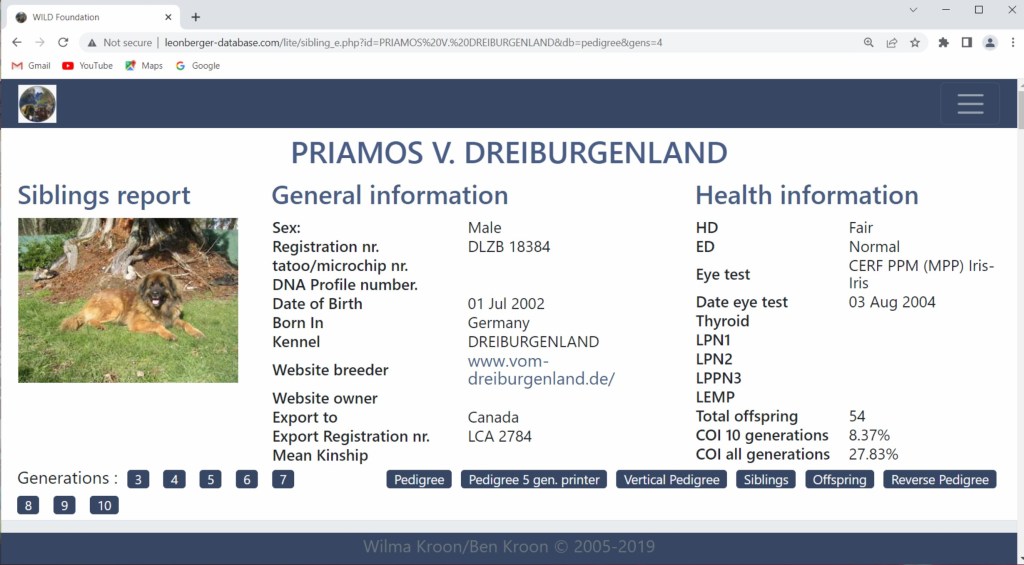
Task: Open the Chrome profile avatar
Action: 990,42
